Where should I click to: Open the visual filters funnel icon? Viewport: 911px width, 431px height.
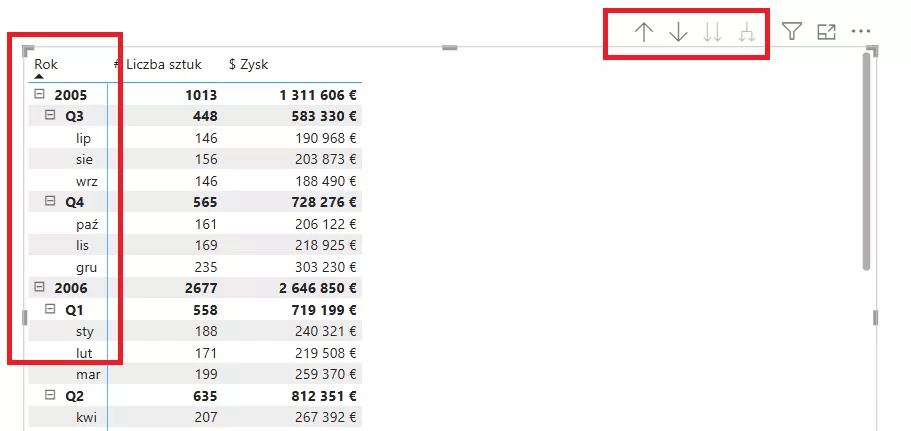tap(792, 32)
